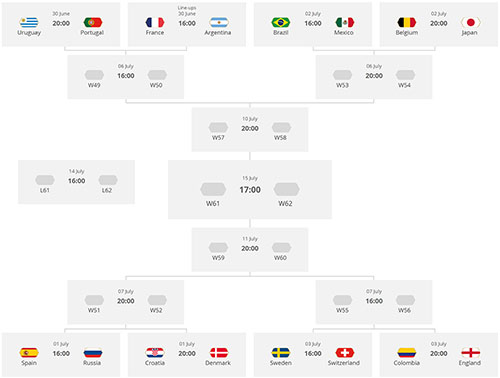
Task: Click the France flag icon
Action: 155,23
